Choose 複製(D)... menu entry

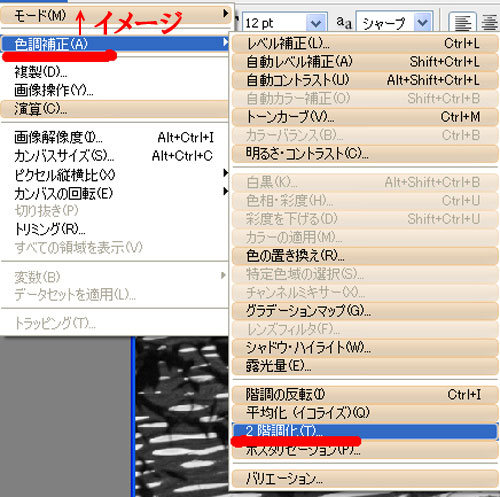[x=115, y=72]
